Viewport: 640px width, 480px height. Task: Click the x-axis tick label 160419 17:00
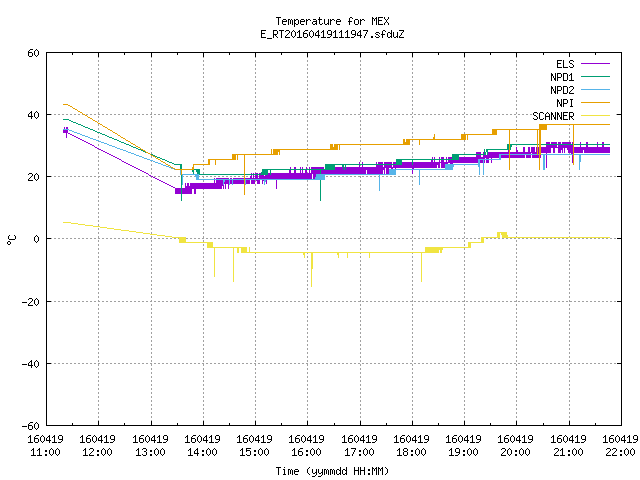click(x=359, y=446)
